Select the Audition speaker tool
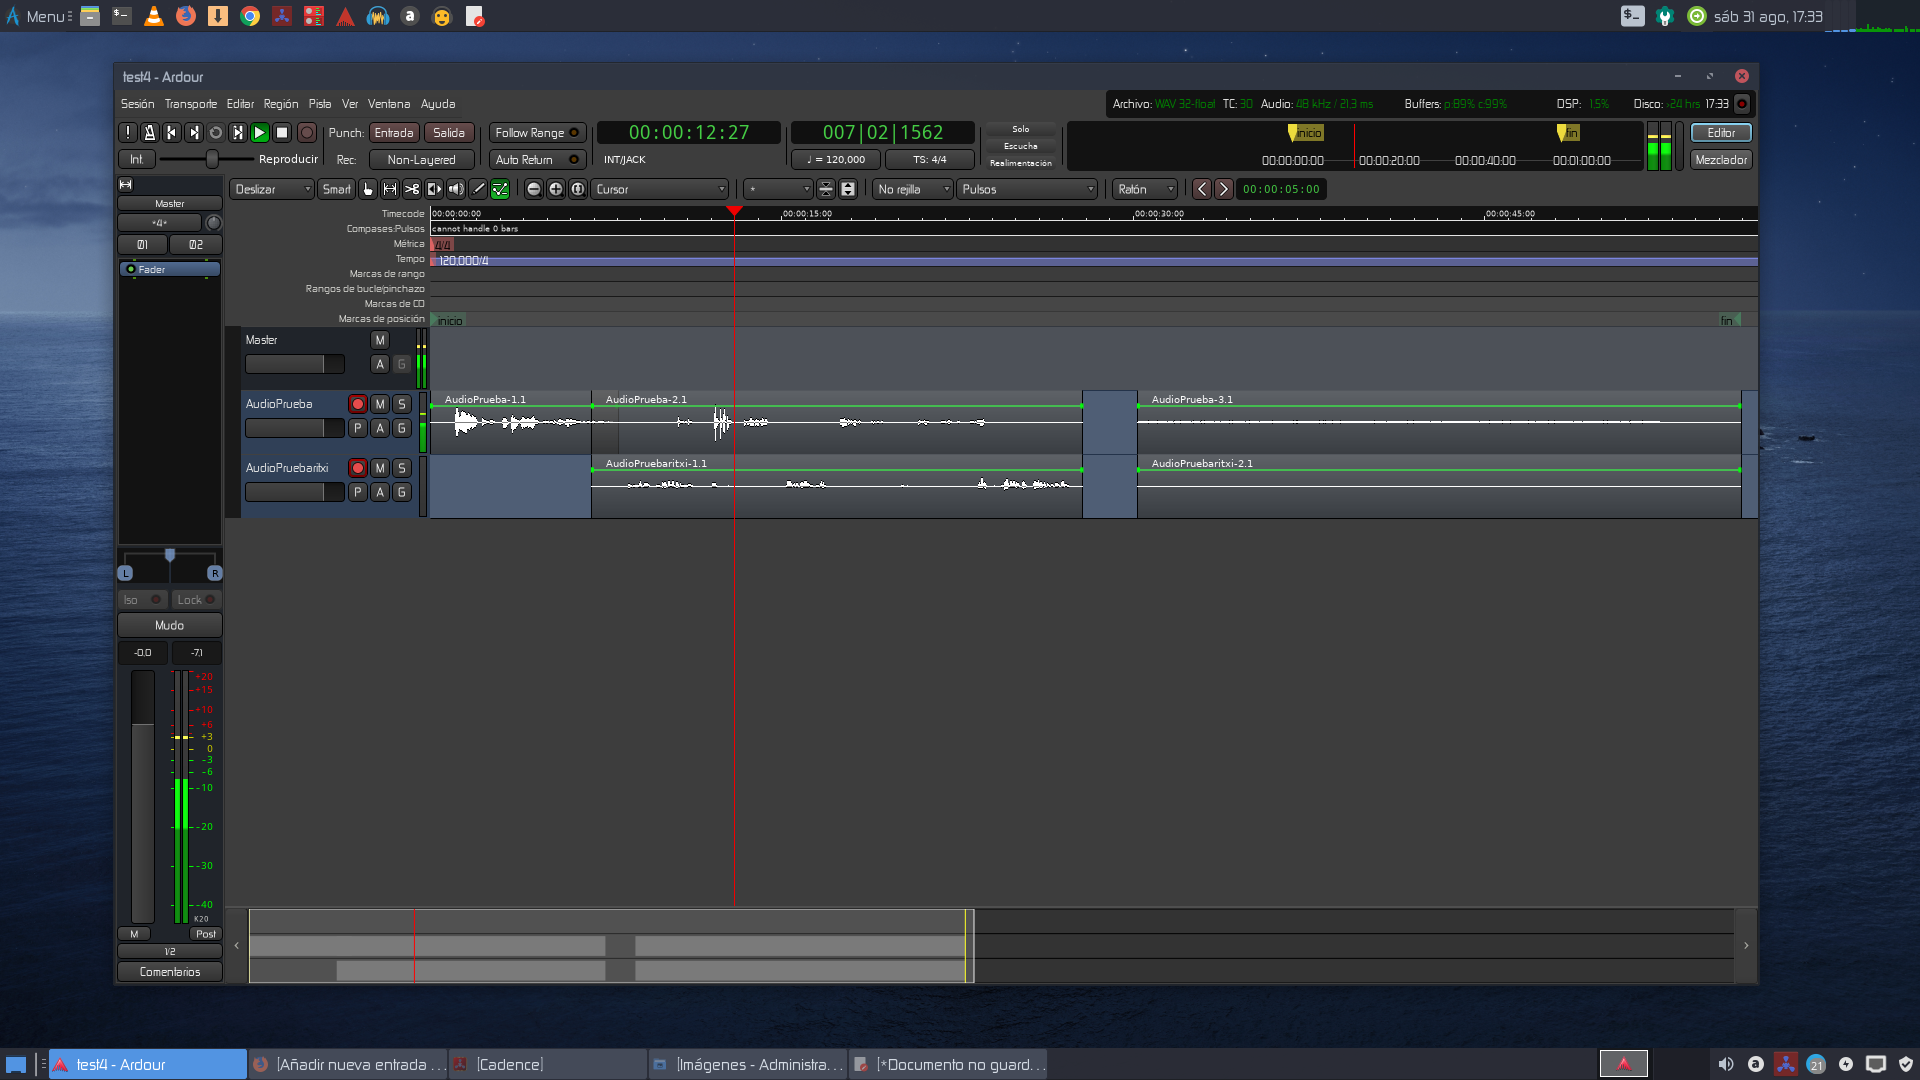 (456, 189)
